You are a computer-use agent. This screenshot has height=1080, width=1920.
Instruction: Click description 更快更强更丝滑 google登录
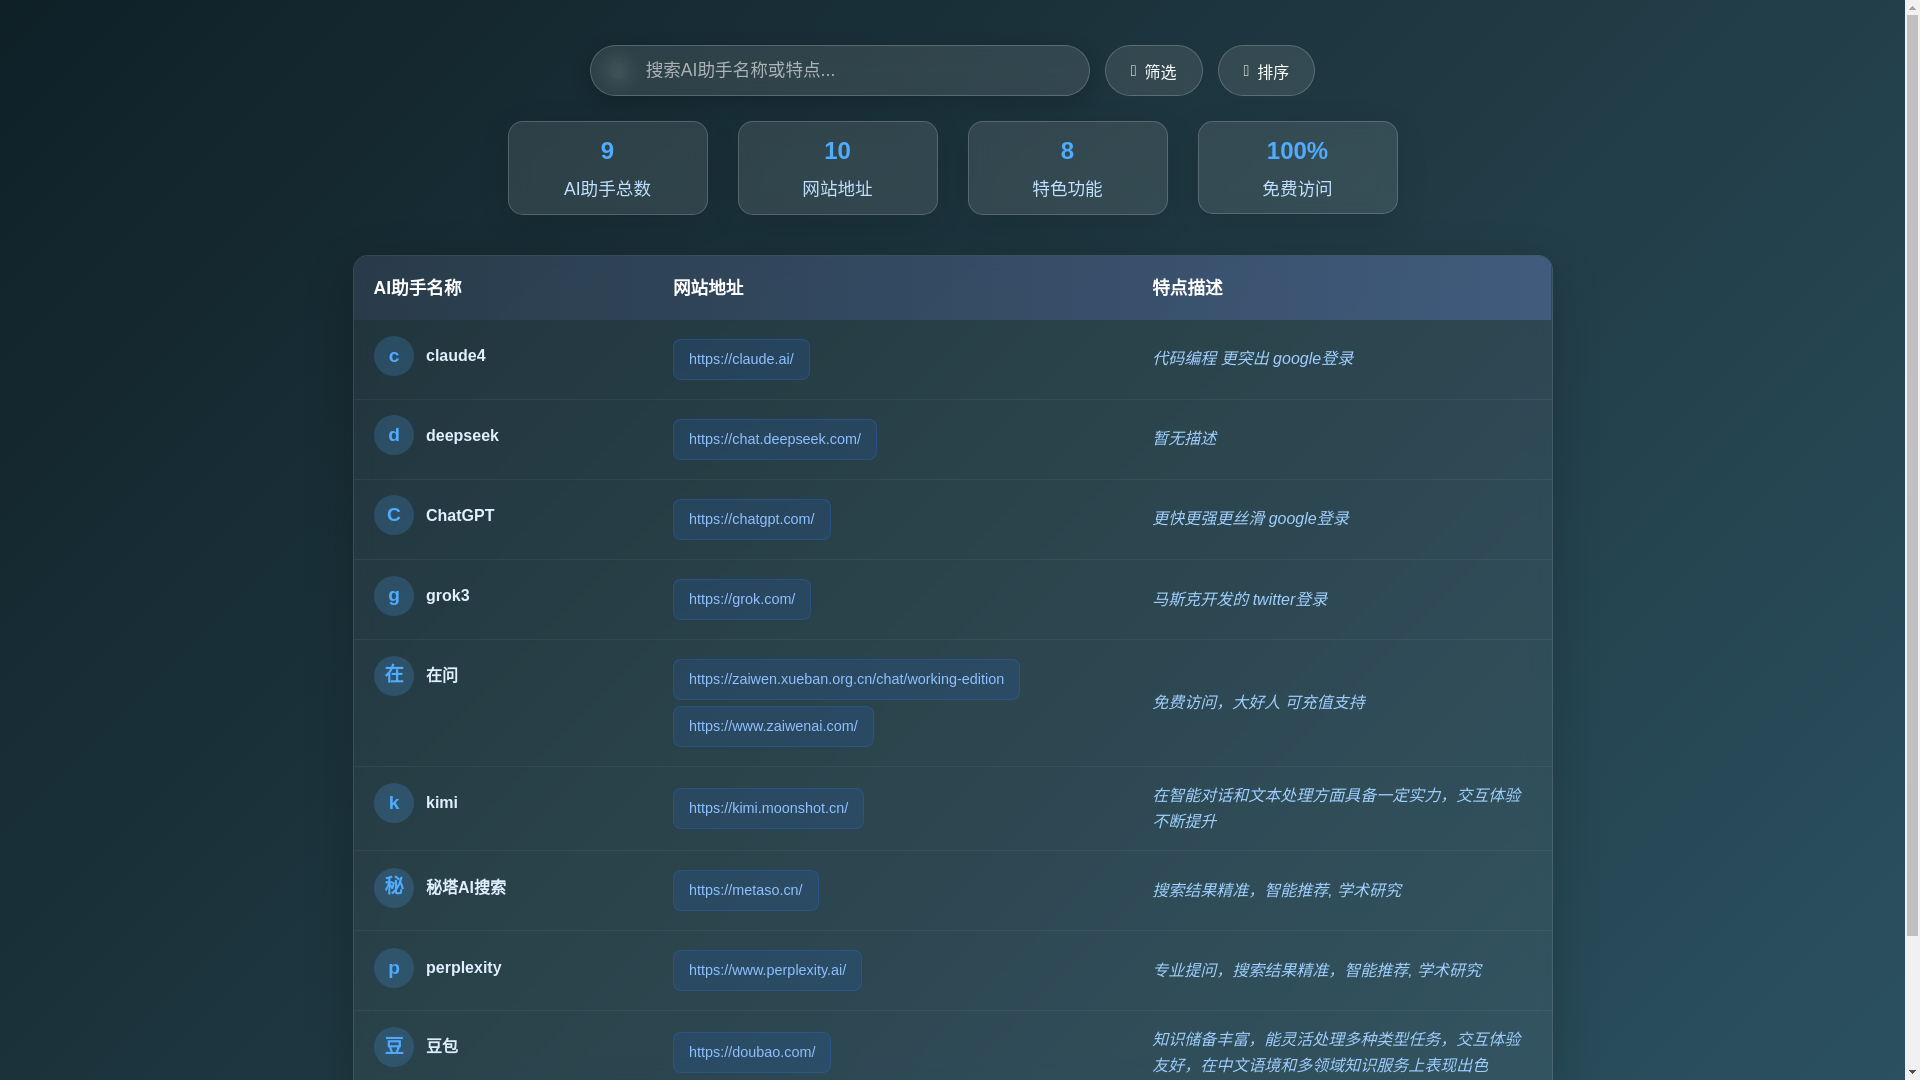1250,519
